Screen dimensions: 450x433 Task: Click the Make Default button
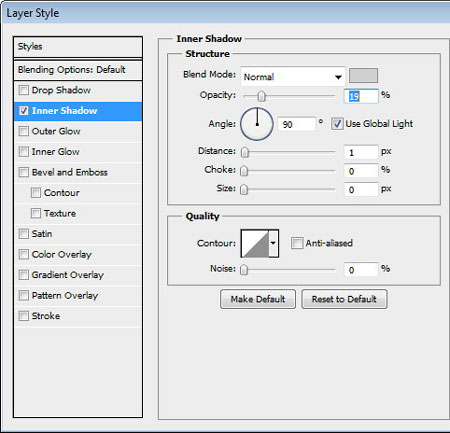pyautogui.click(x=258, y=299)
